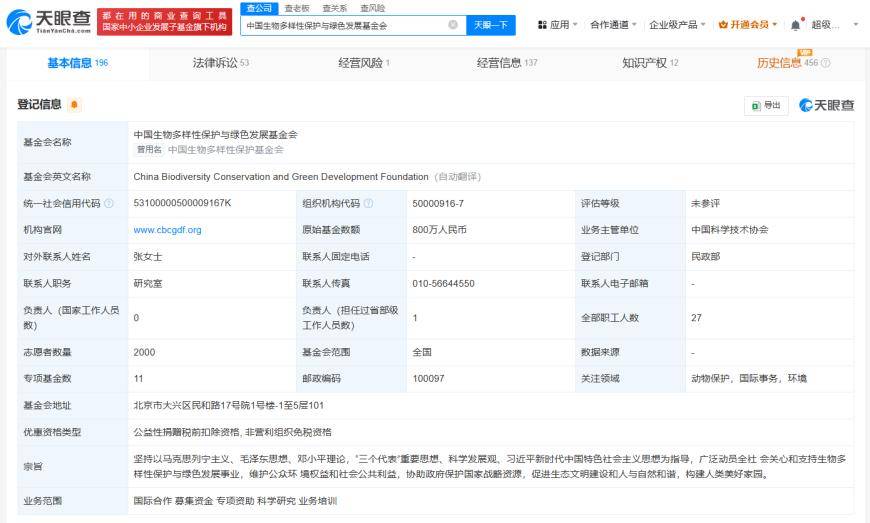Viewport: 870px width, 523px height.
Task: Click the postal code 100097
Action: click(x=428, y=379)
